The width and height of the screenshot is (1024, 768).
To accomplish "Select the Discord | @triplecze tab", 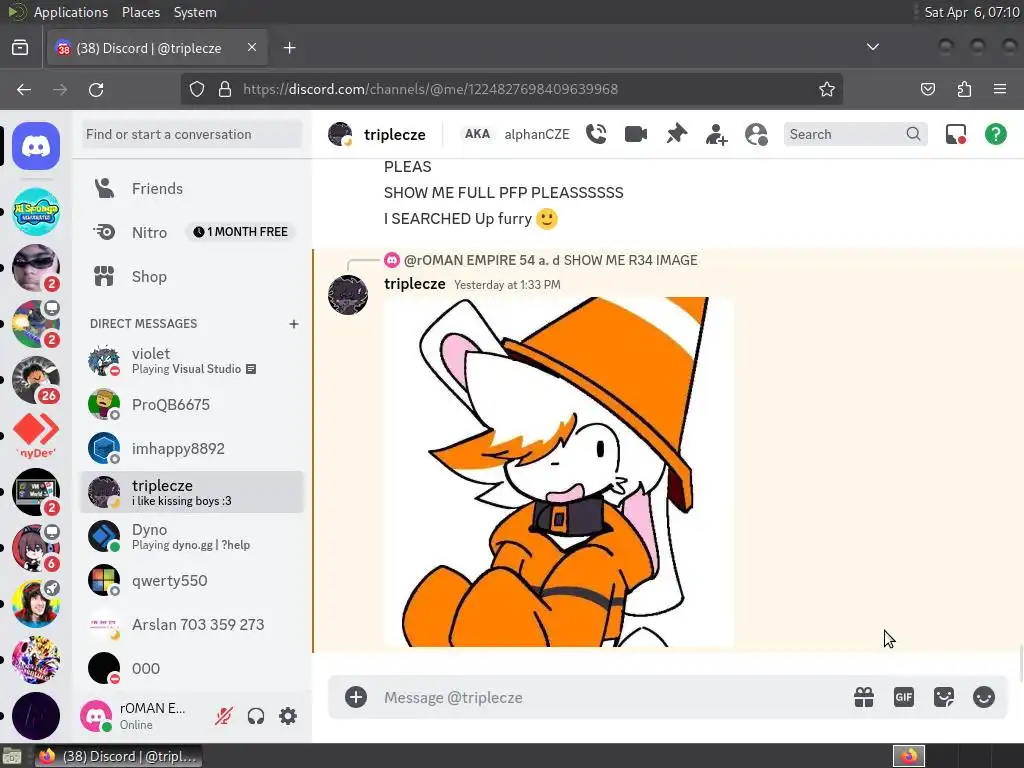I will [157, 48].
